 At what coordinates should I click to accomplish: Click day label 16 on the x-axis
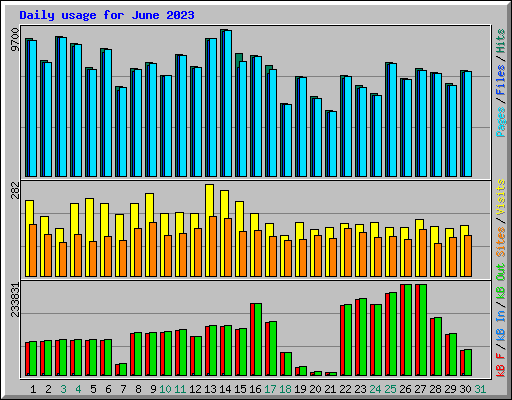pyautogui.click(x=255, y=389)
